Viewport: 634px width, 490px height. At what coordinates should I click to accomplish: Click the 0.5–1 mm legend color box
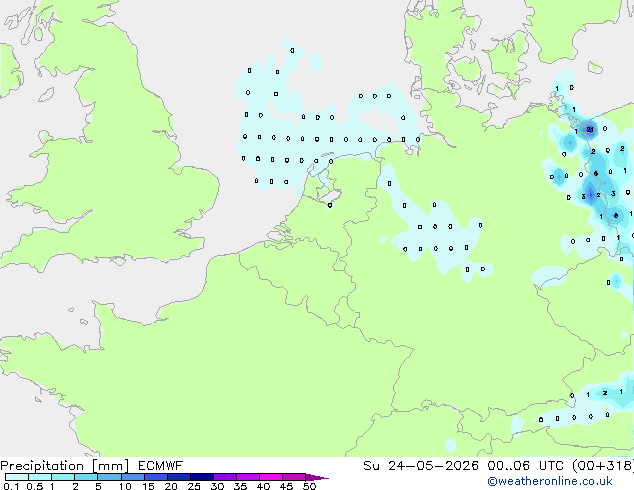[x=40, y=477]
